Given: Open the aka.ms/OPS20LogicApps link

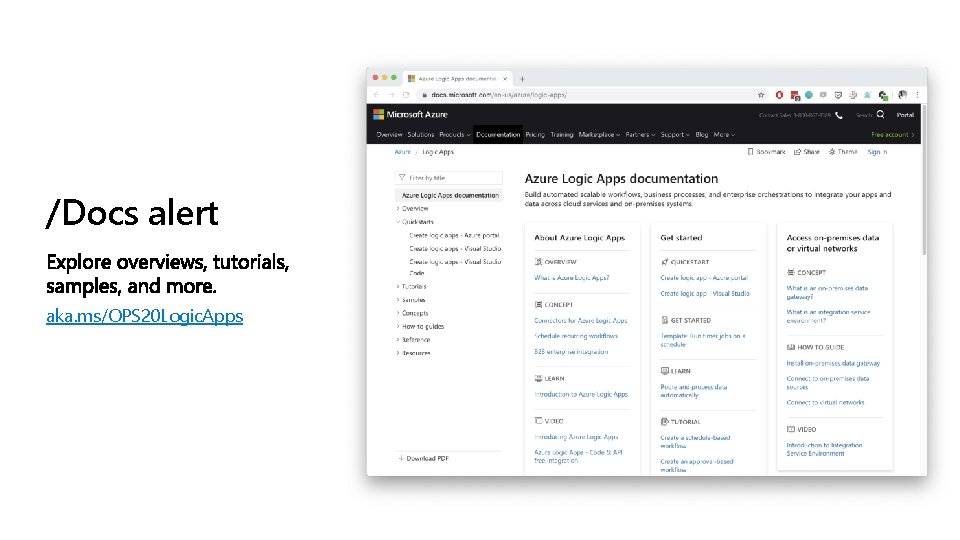Looking at the screenshot, I should pyautogui.click(x=144, y=316).
